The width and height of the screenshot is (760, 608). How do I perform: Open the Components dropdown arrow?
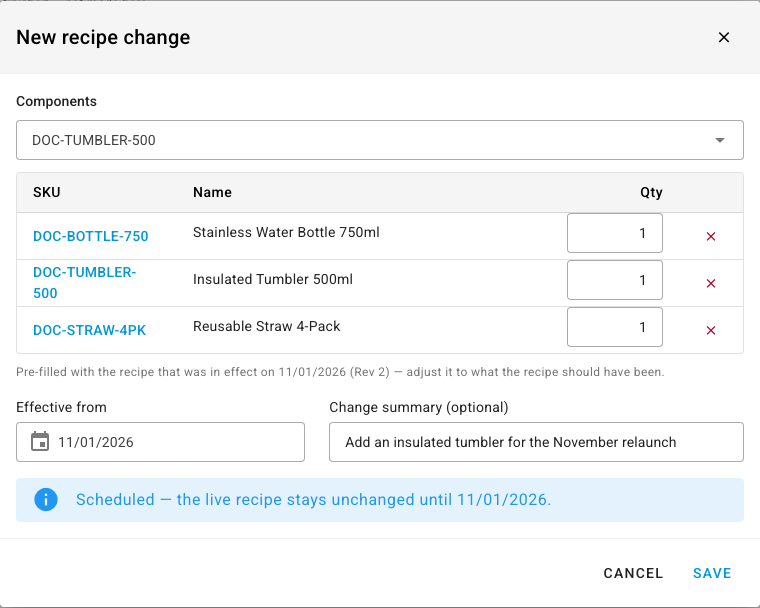(x=720, y=140)
